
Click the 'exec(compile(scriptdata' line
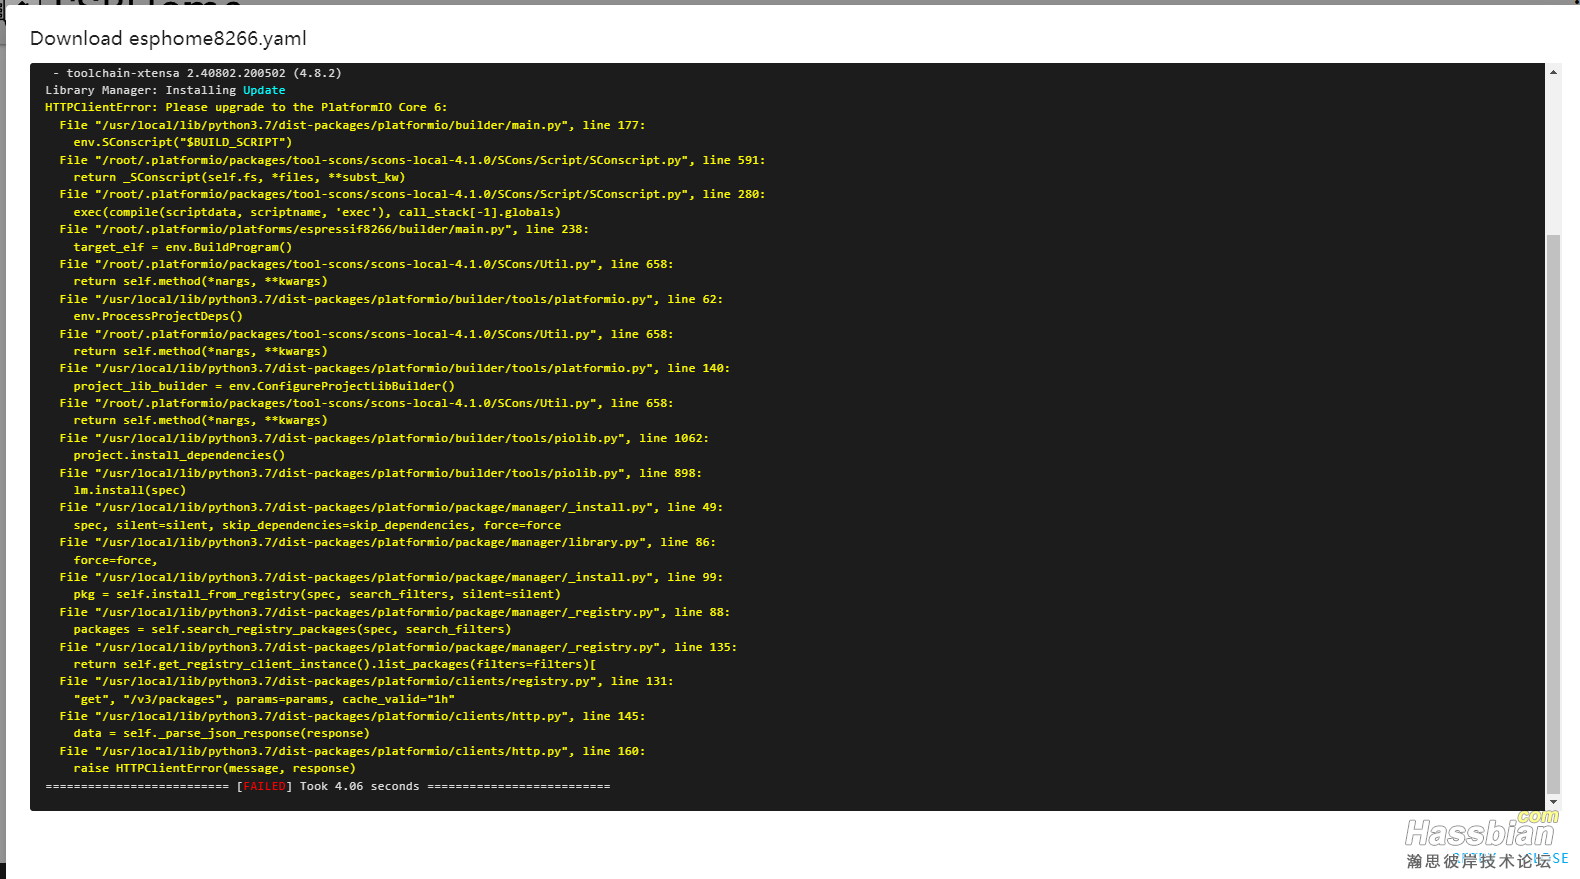pos(317,212)
